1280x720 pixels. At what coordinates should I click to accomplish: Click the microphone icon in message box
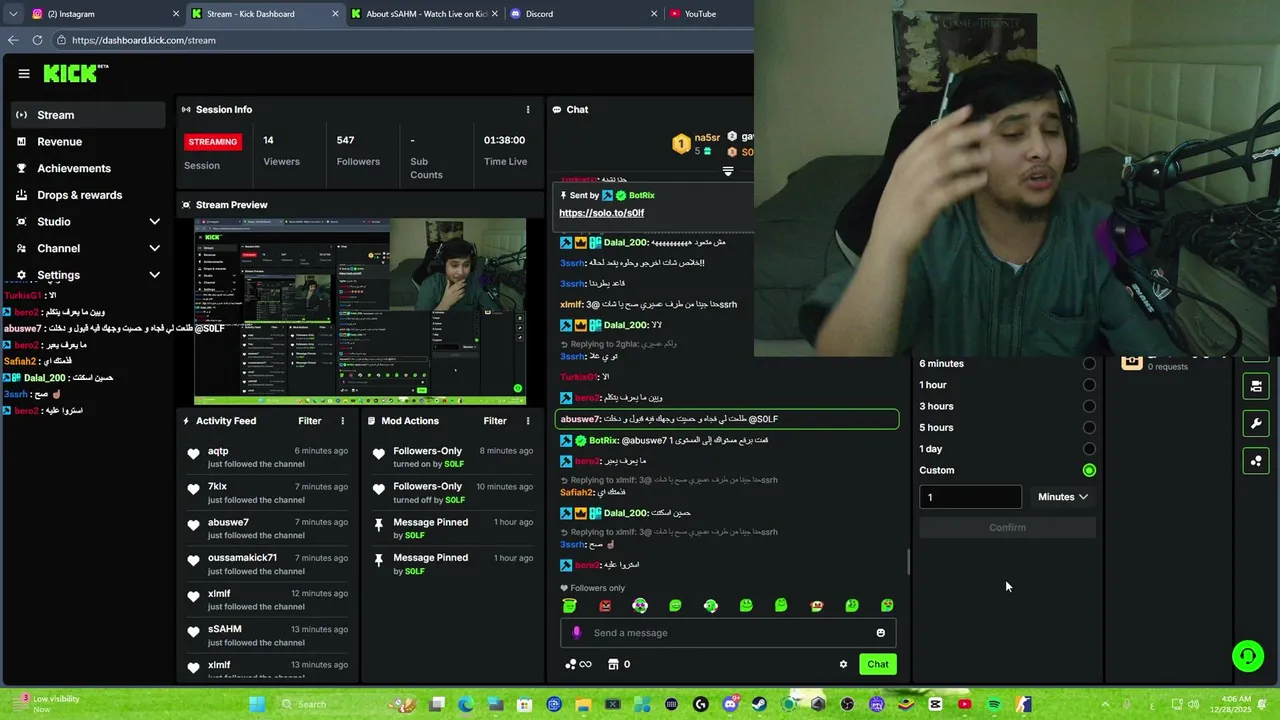(x=576, y=633)
